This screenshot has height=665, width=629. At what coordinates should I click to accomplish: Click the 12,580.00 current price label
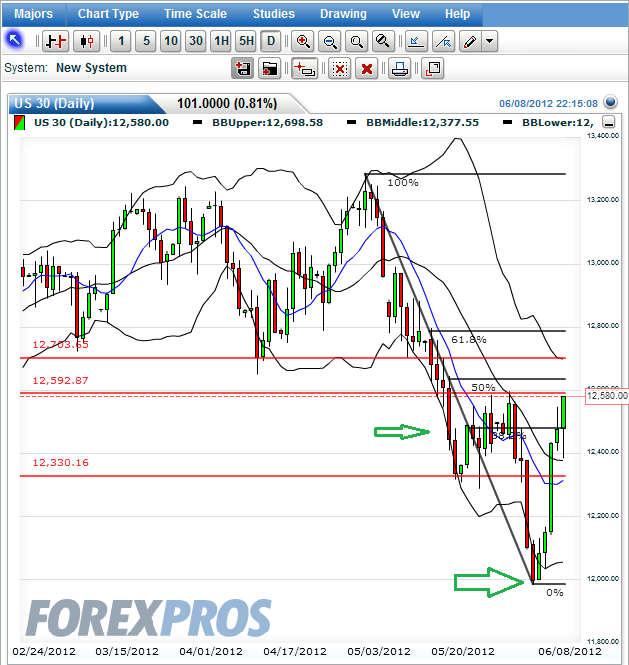[x=607, y=396]
